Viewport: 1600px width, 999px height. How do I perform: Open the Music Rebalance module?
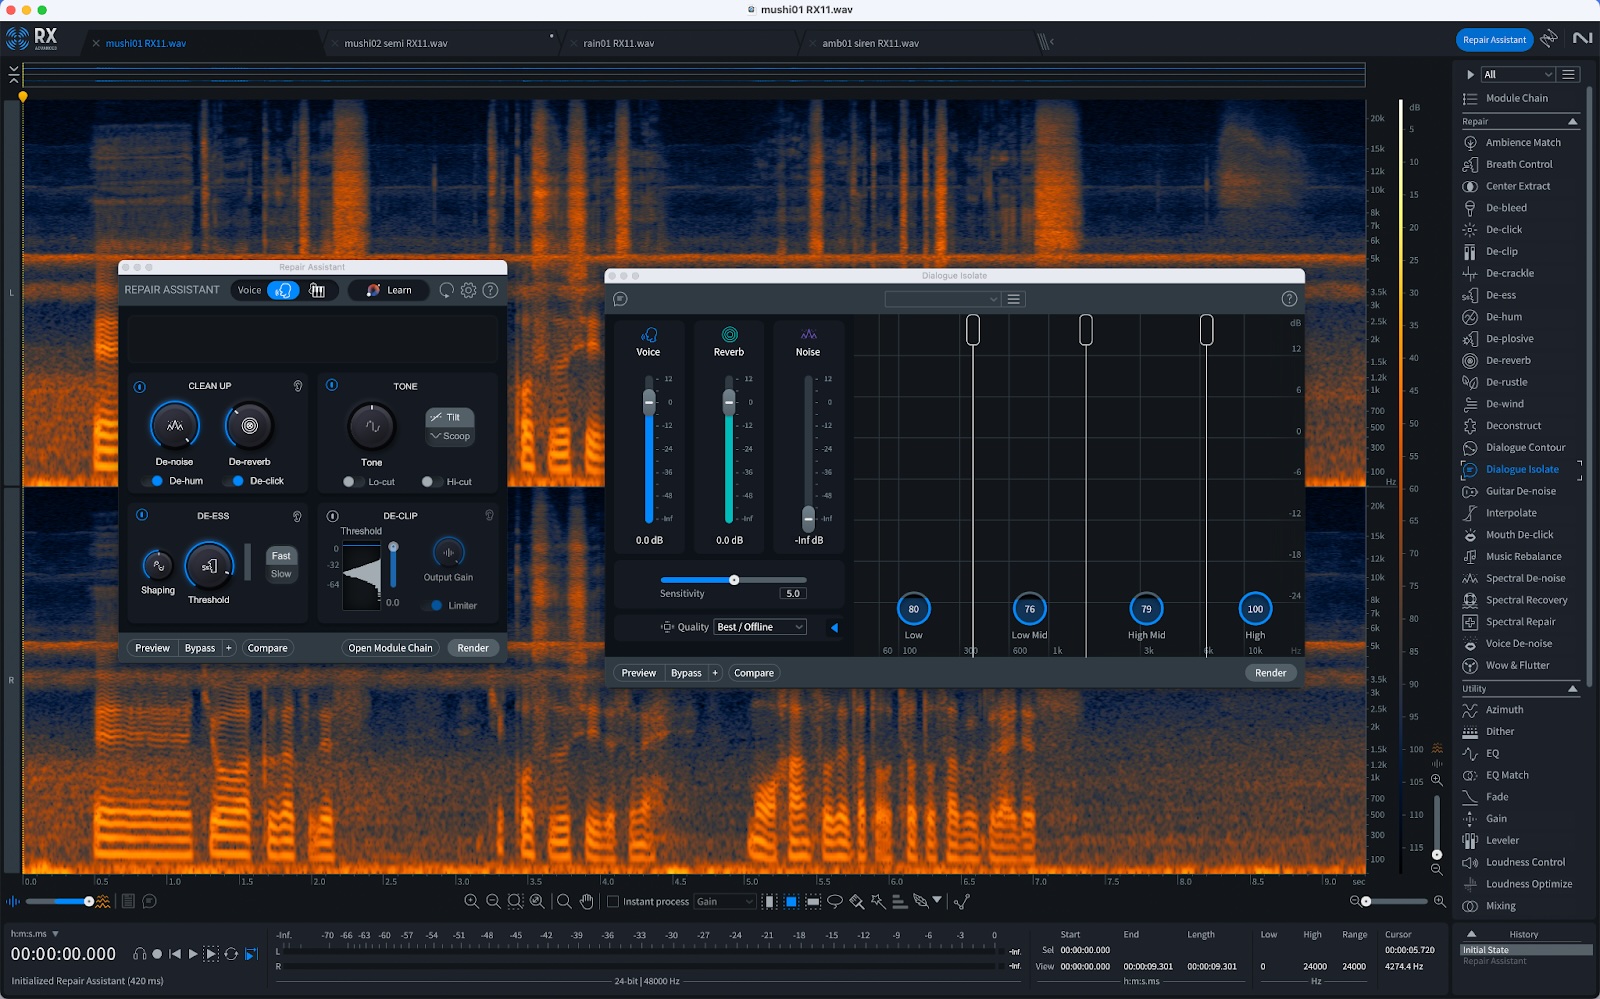pyautogui.click(x=1523, y=557)
